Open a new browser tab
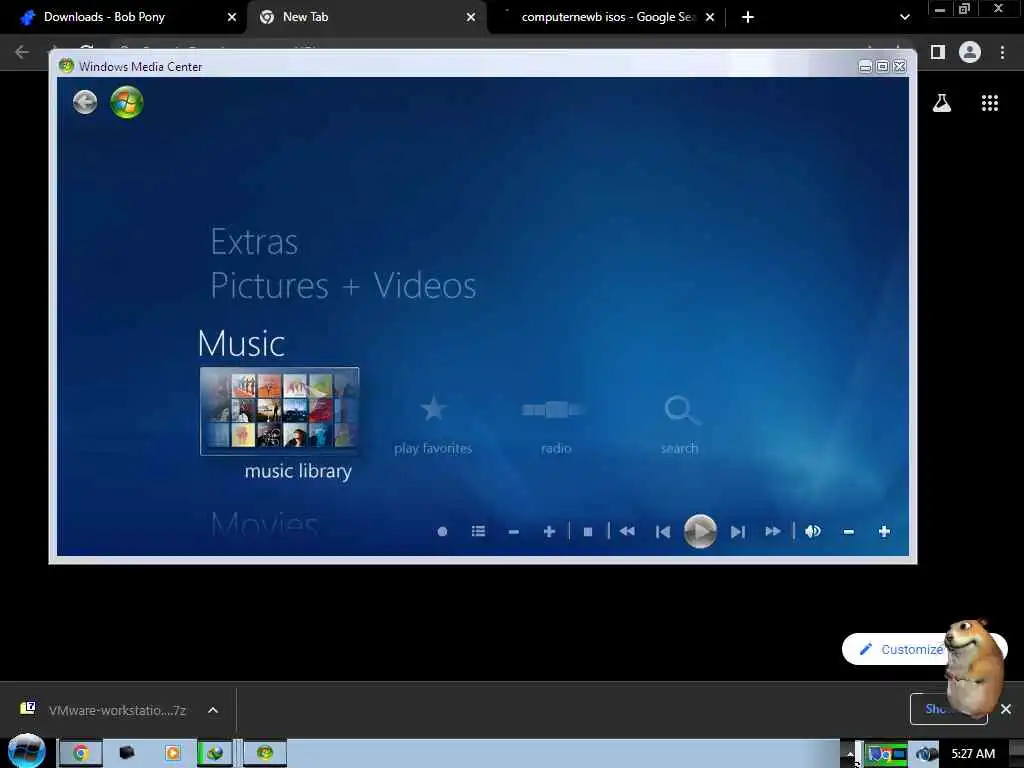 tap(748, 17)
